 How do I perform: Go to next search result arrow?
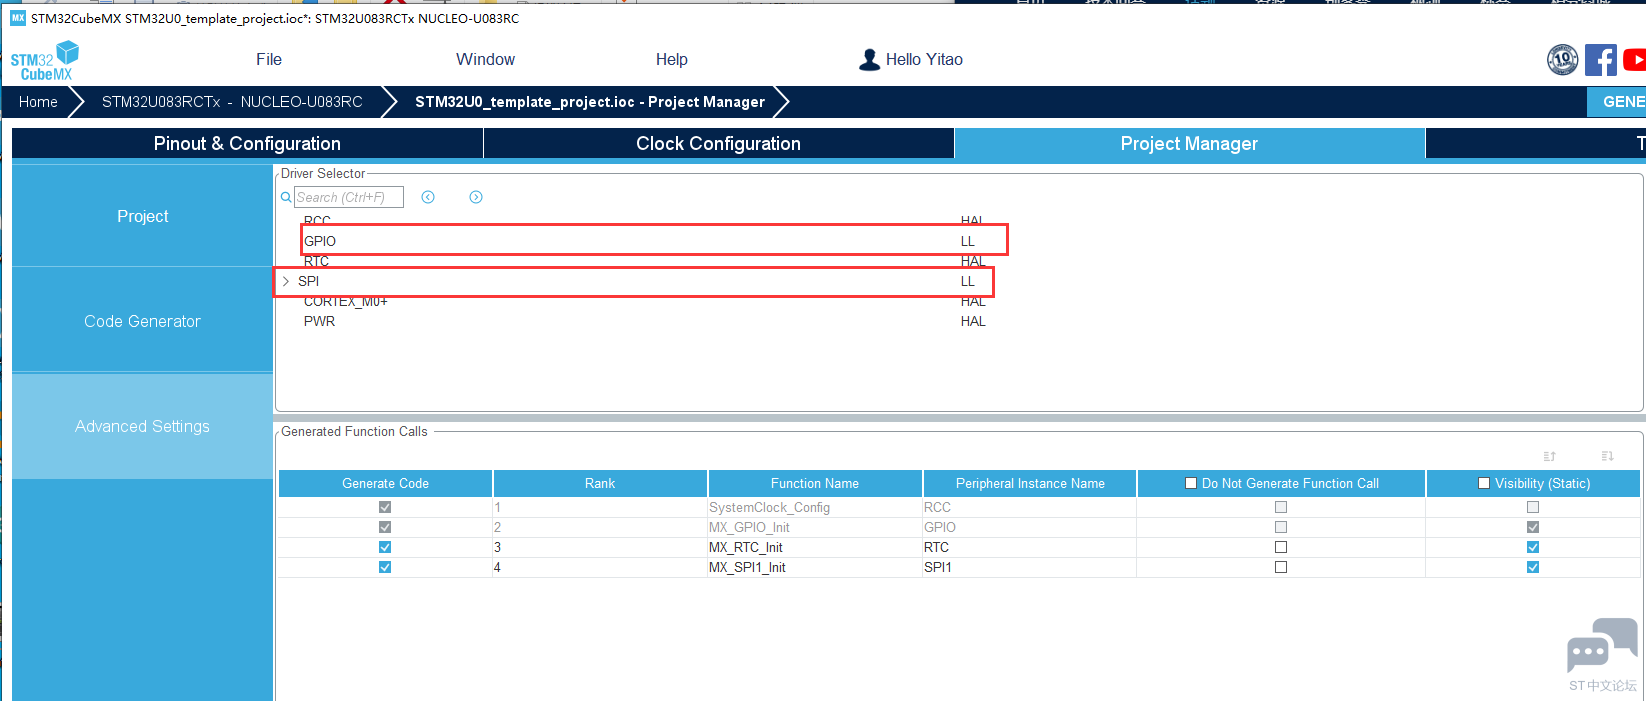pyautogui.click(x=476, y=197)
